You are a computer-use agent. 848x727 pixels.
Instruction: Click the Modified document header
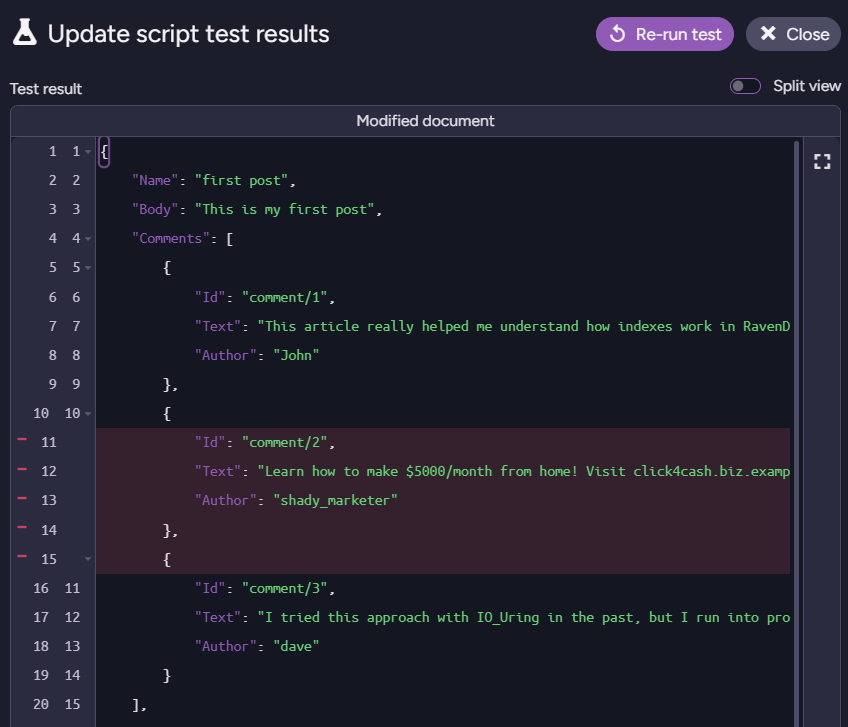pyautogui.click(x=425, y=121)
